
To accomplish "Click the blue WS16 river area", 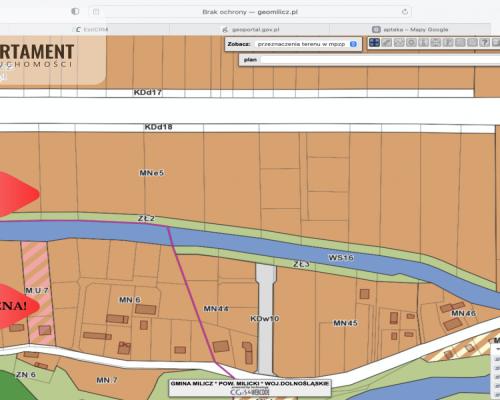I will [x=341, y=257].
